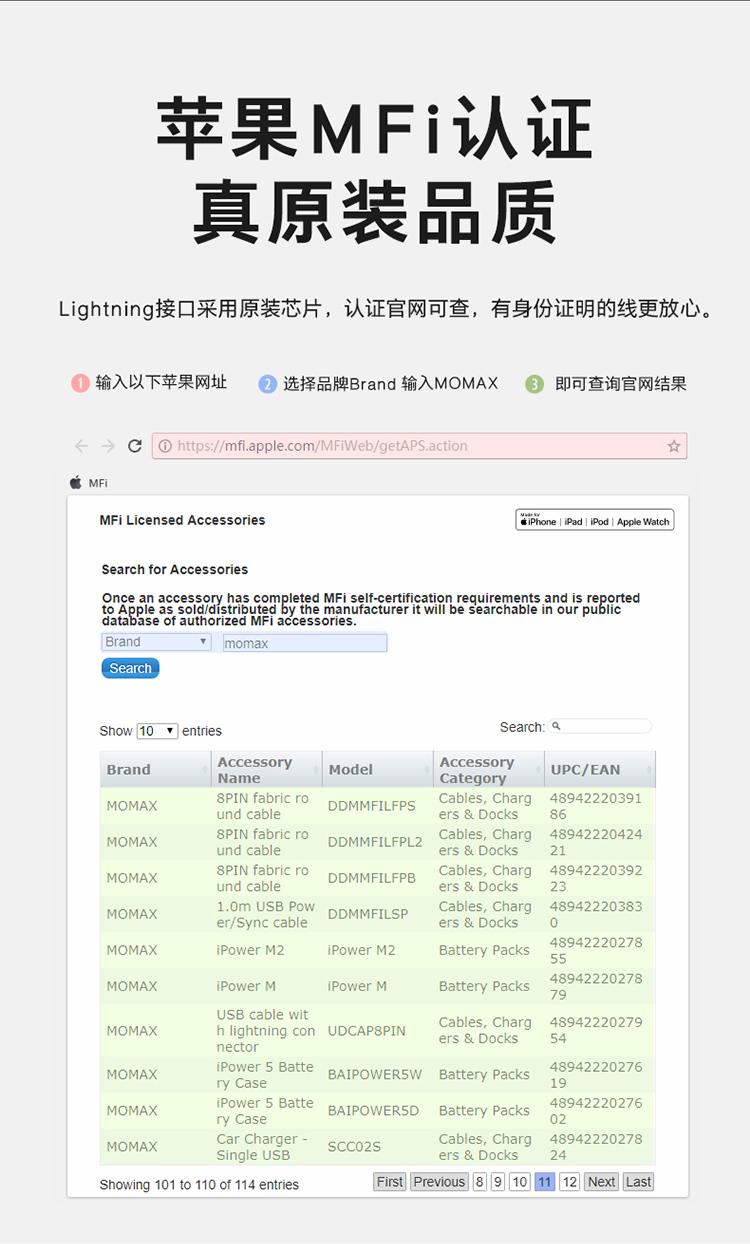The image size is (750, 1244).
Task: Open results page 9
Action: point(498,1182)
